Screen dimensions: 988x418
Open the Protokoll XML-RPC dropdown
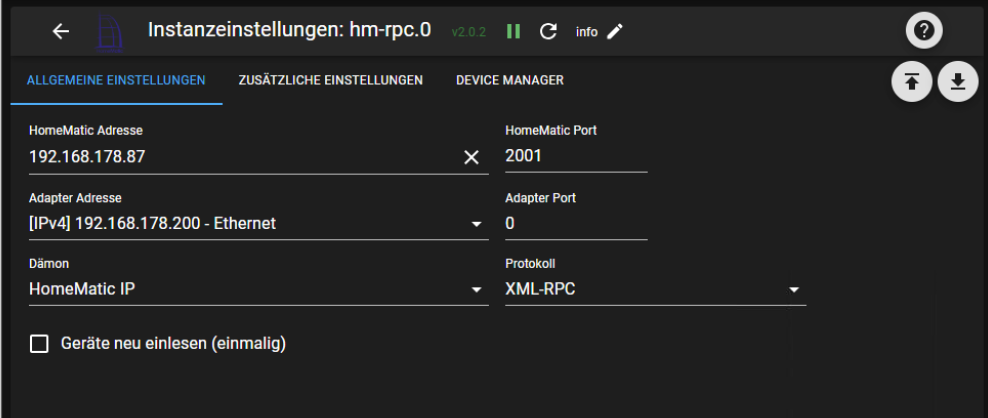[655, 289]
